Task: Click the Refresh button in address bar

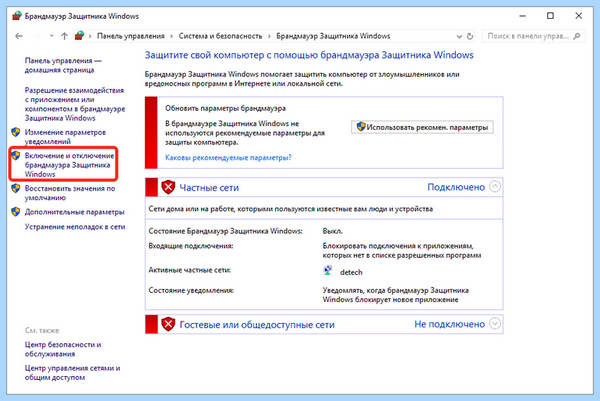Action: [x=470, y=36]
